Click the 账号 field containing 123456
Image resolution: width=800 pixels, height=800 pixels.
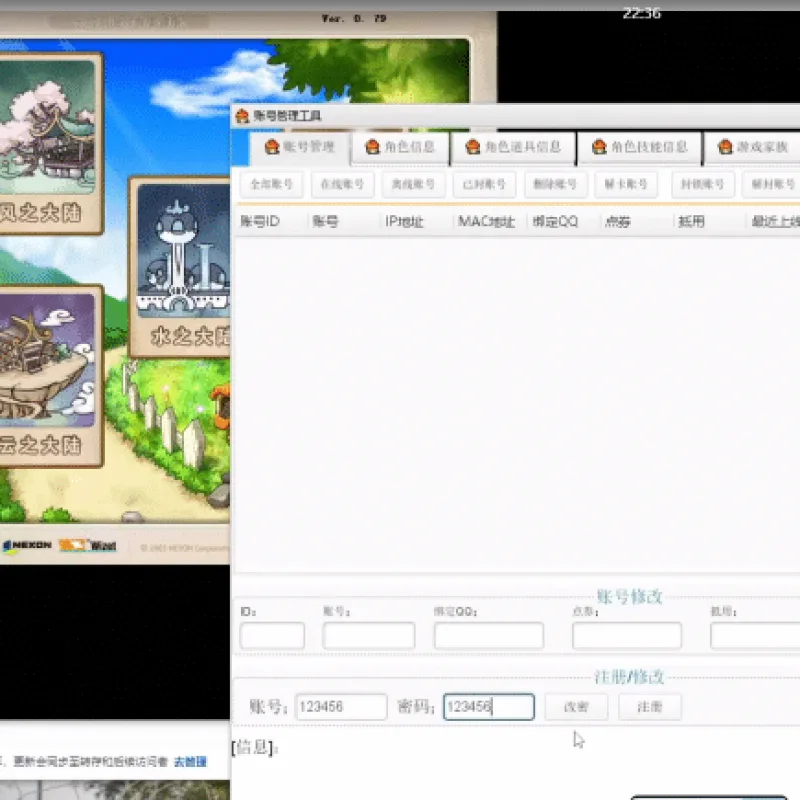click(x=341, y=707)
